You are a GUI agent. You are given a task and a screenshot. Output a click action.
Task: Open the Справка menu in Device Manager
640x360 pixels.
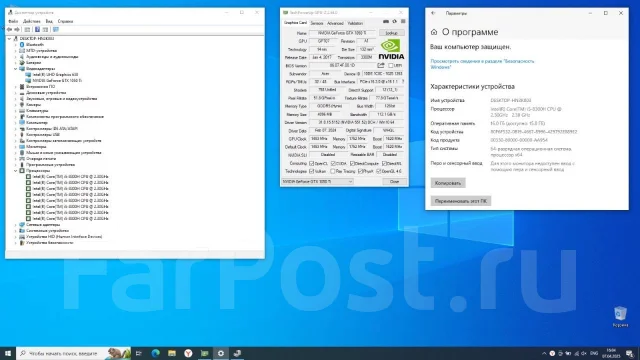point(65,21)
